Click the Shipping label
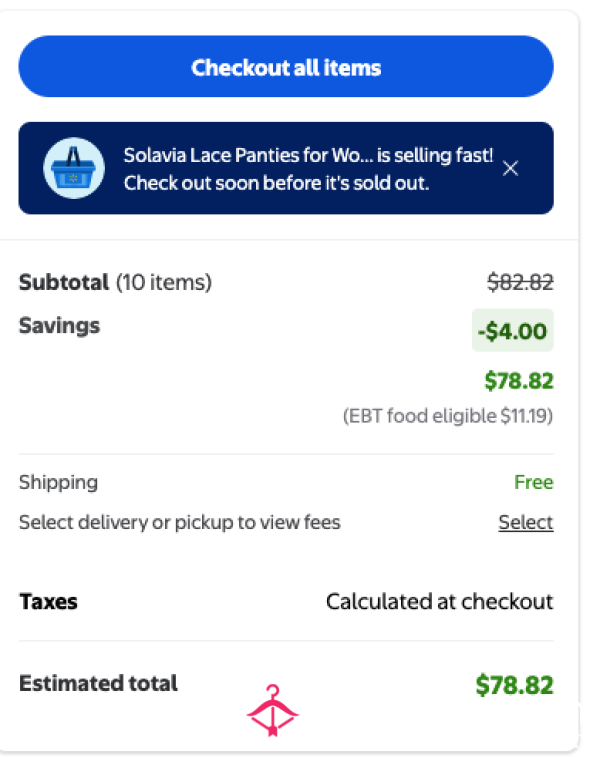The height and width of the screenshot is (765, 600). point(59,483)
